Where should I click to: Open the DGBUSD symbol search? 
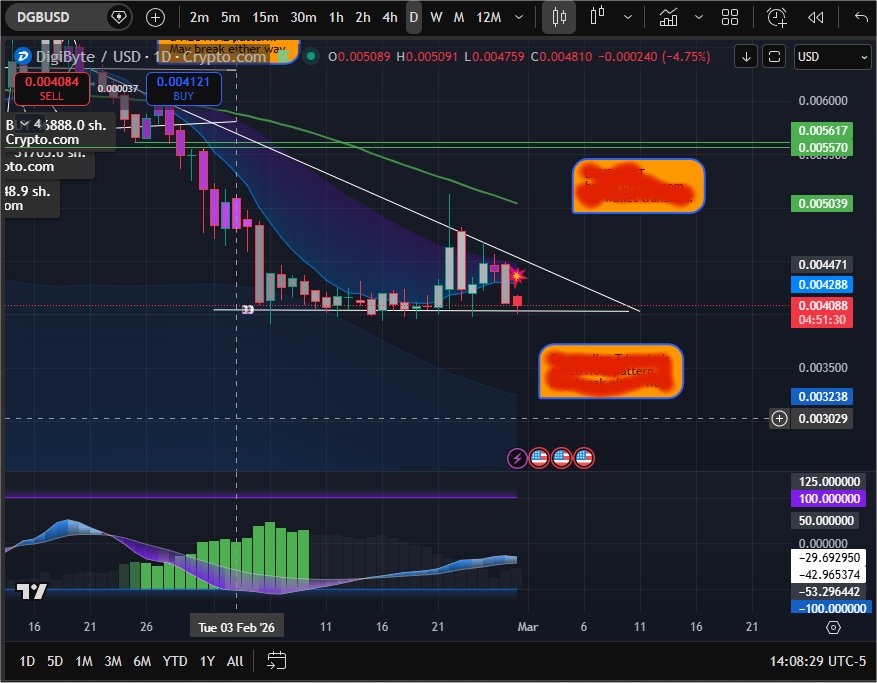pyautogui.click(x=43, y=17)
